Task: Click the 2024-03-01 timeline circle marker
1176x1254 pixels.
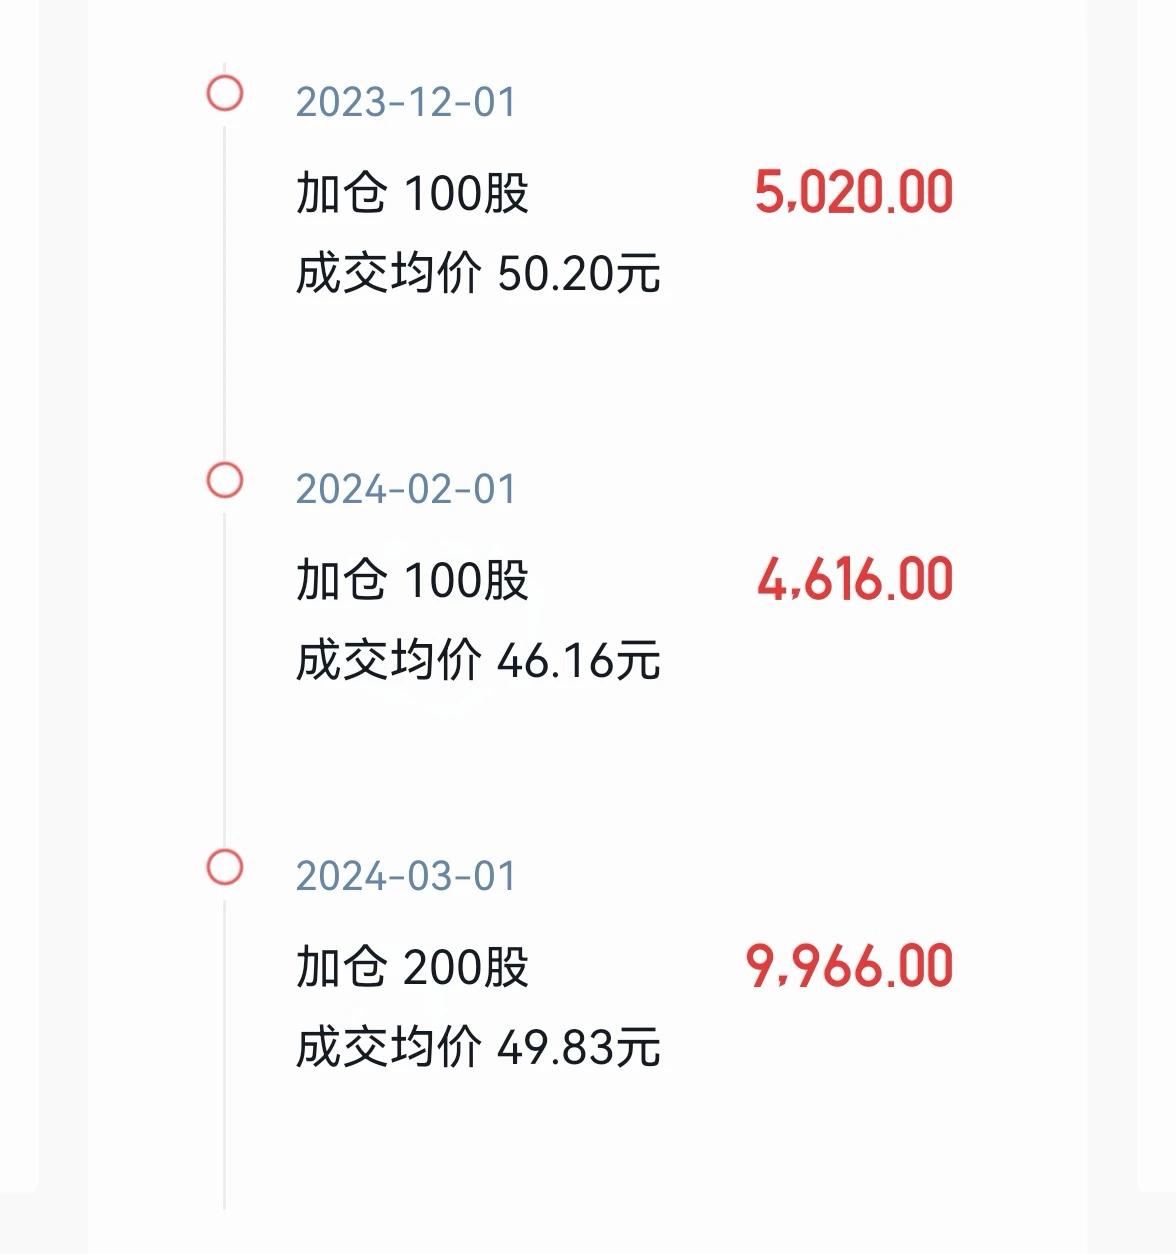Action: point(225,867)
